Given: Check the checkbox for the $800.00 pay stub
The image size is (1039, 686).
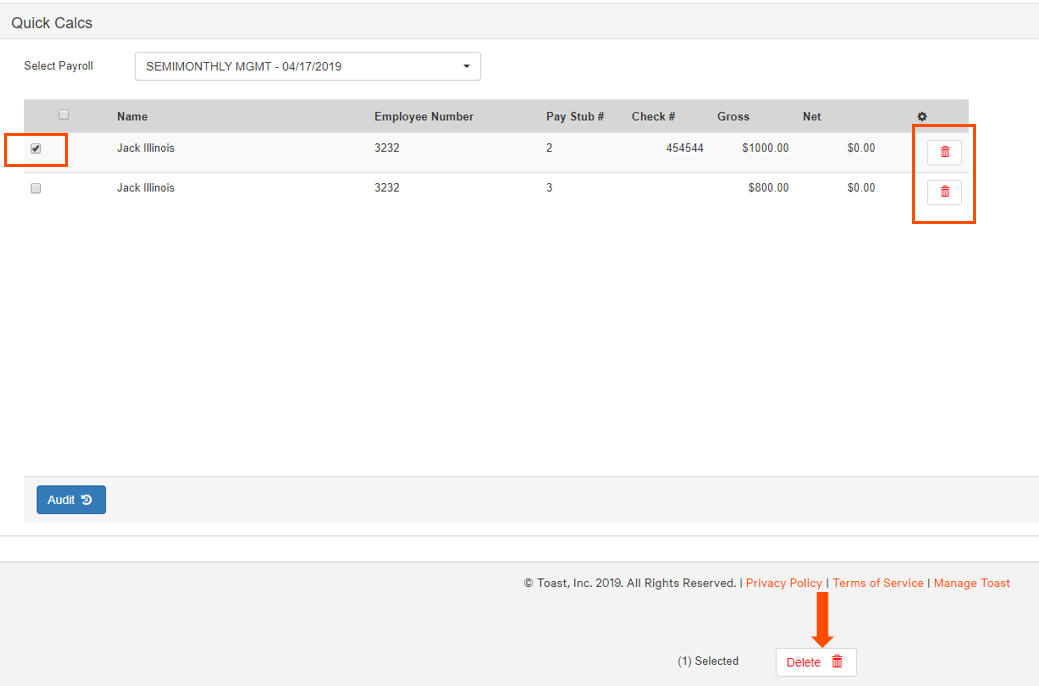Looking at the screenshot, I should point(36,188).
